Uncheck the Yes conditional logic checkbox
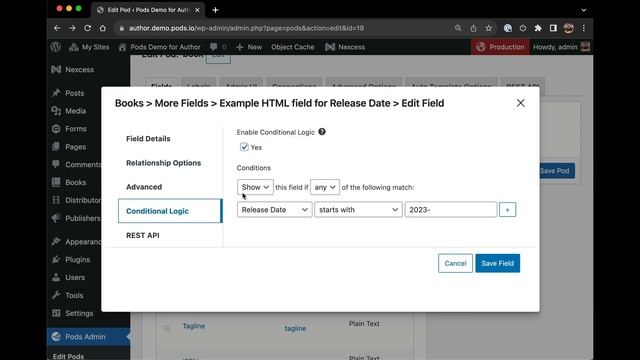The height and width of the screenshot is (360, 640). coord(244,147)
